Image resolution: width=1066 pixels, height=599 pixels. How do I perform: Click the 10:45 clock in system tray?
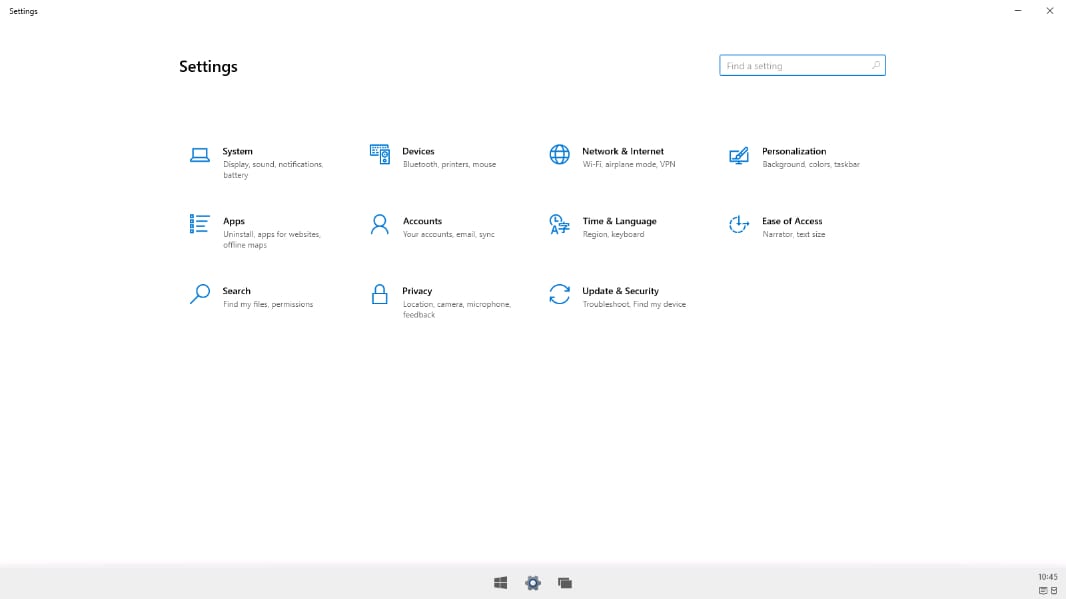pyautogui.click(x=1047, y=577)
